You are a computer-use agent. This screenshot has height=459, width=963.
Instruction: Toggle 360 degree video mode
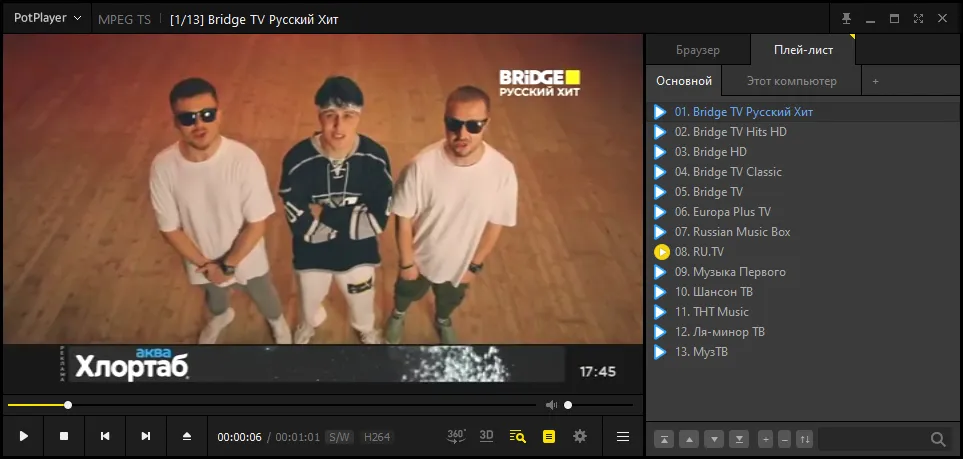coord(456,436)
